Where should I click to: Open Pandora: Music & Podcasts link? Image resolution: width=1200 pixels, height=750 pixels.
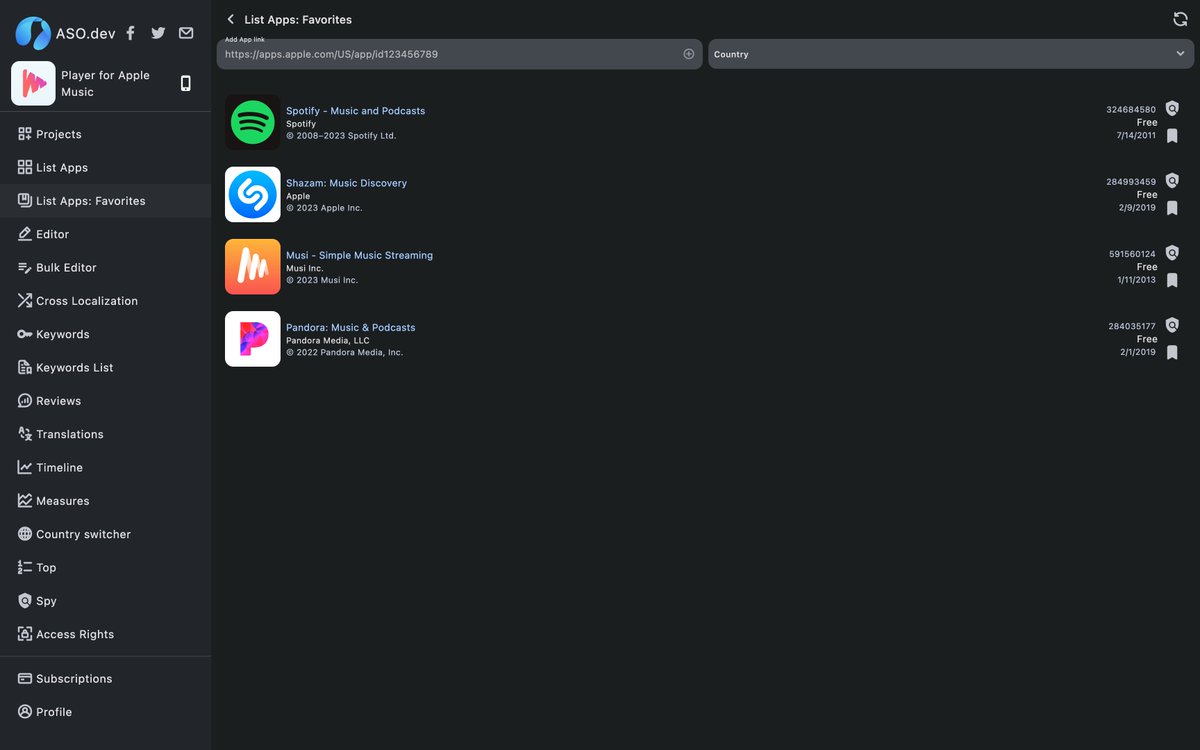[x=350, y=327]
